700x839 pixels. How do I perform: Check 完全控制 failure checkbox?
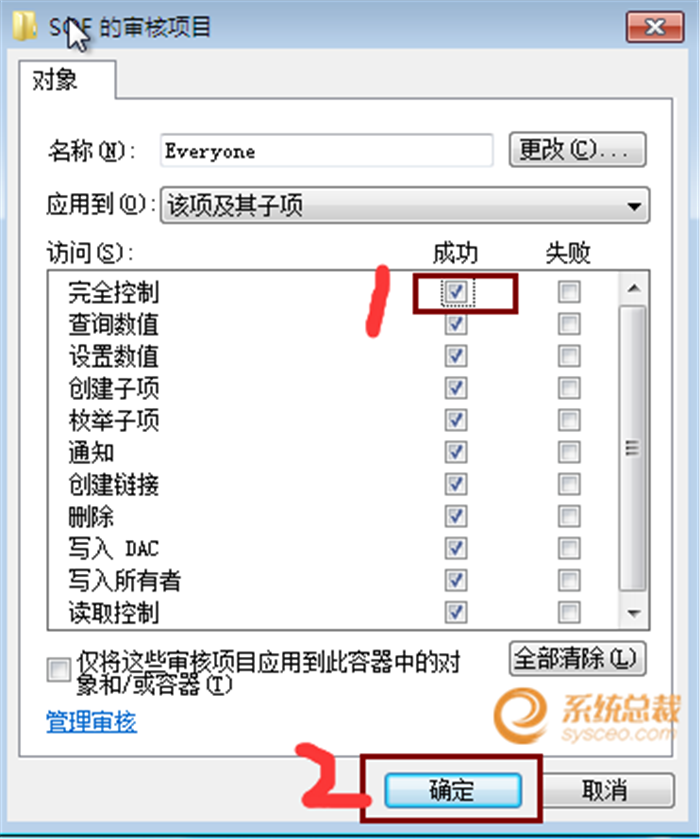click(569, 292)
